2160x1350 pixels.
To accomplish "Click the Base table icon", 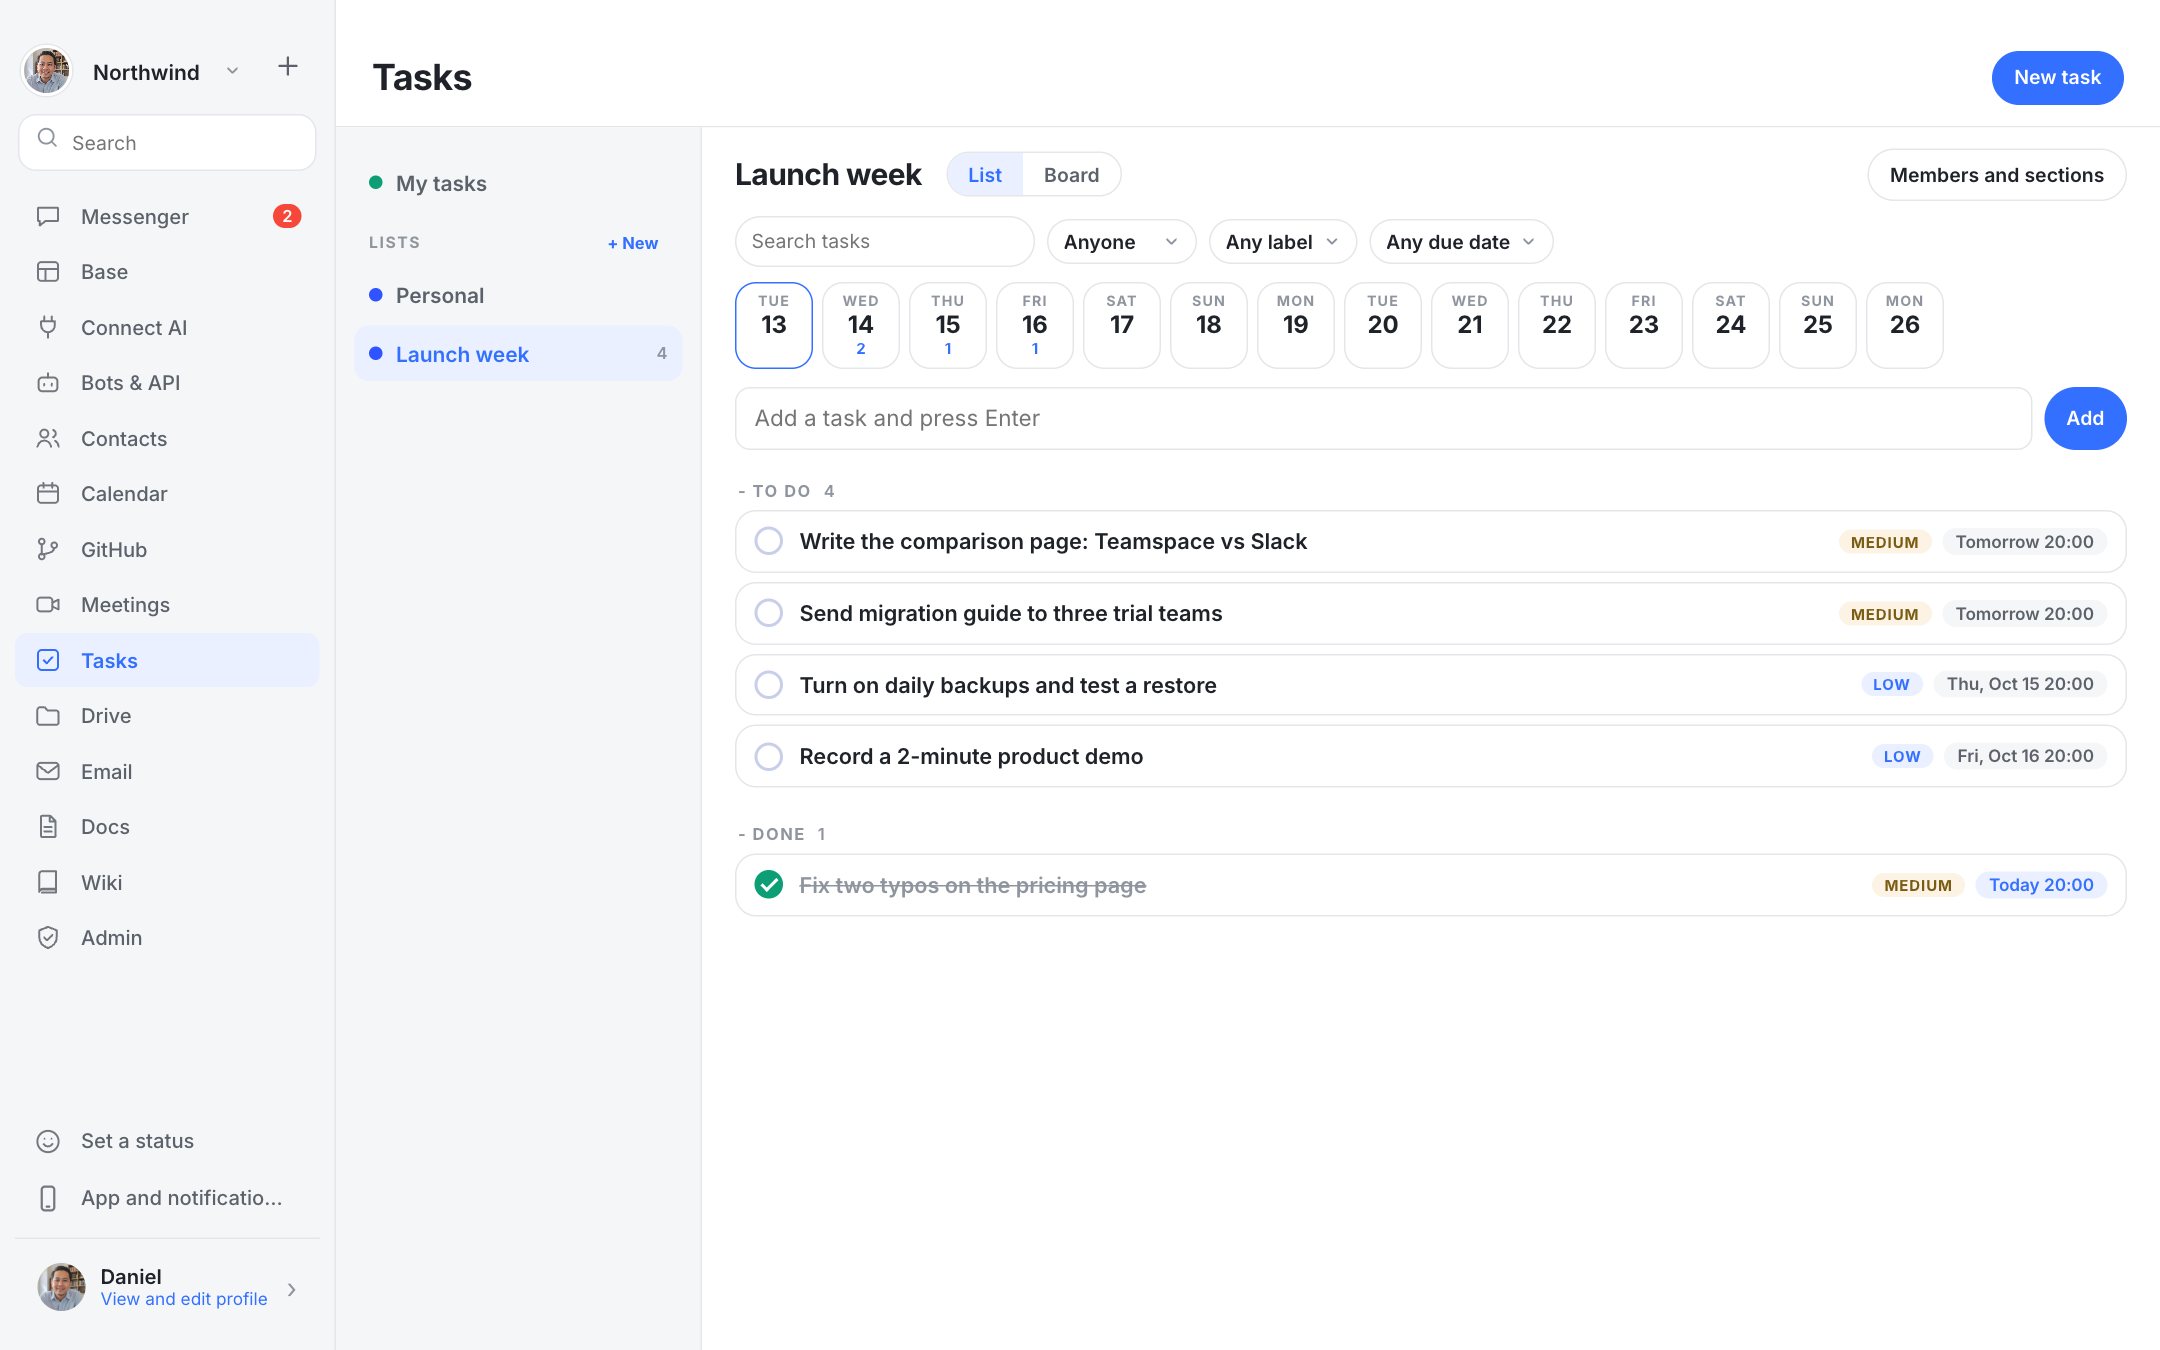I will [47, 272].
